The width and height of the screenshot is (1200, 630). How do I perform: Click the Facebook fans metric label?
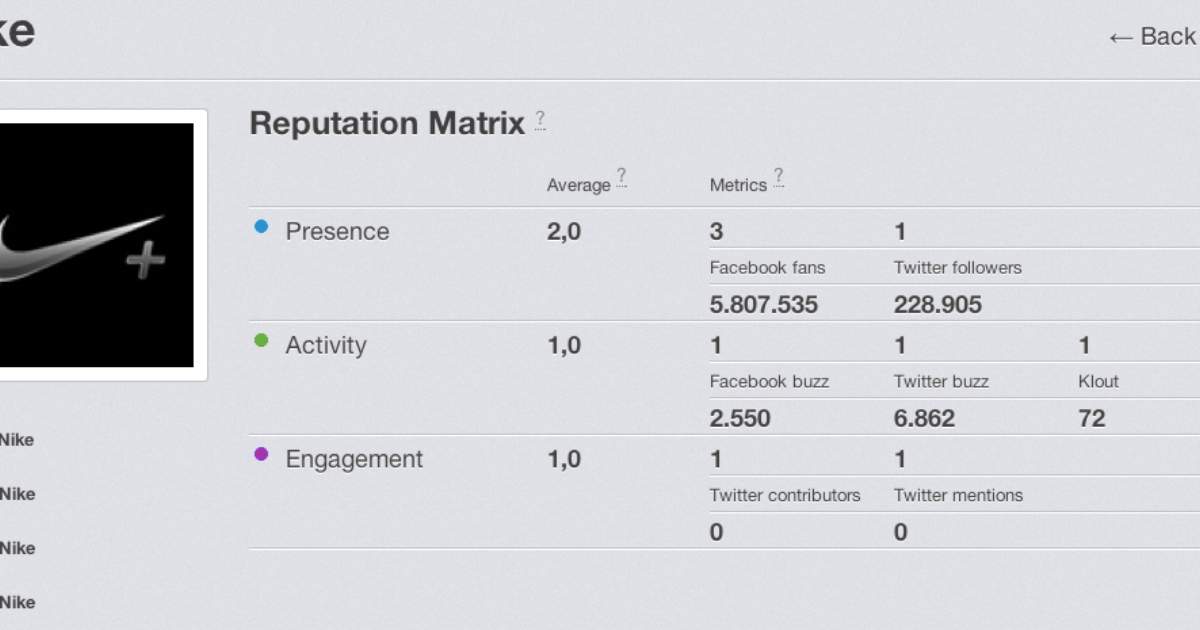coord(767,268)
